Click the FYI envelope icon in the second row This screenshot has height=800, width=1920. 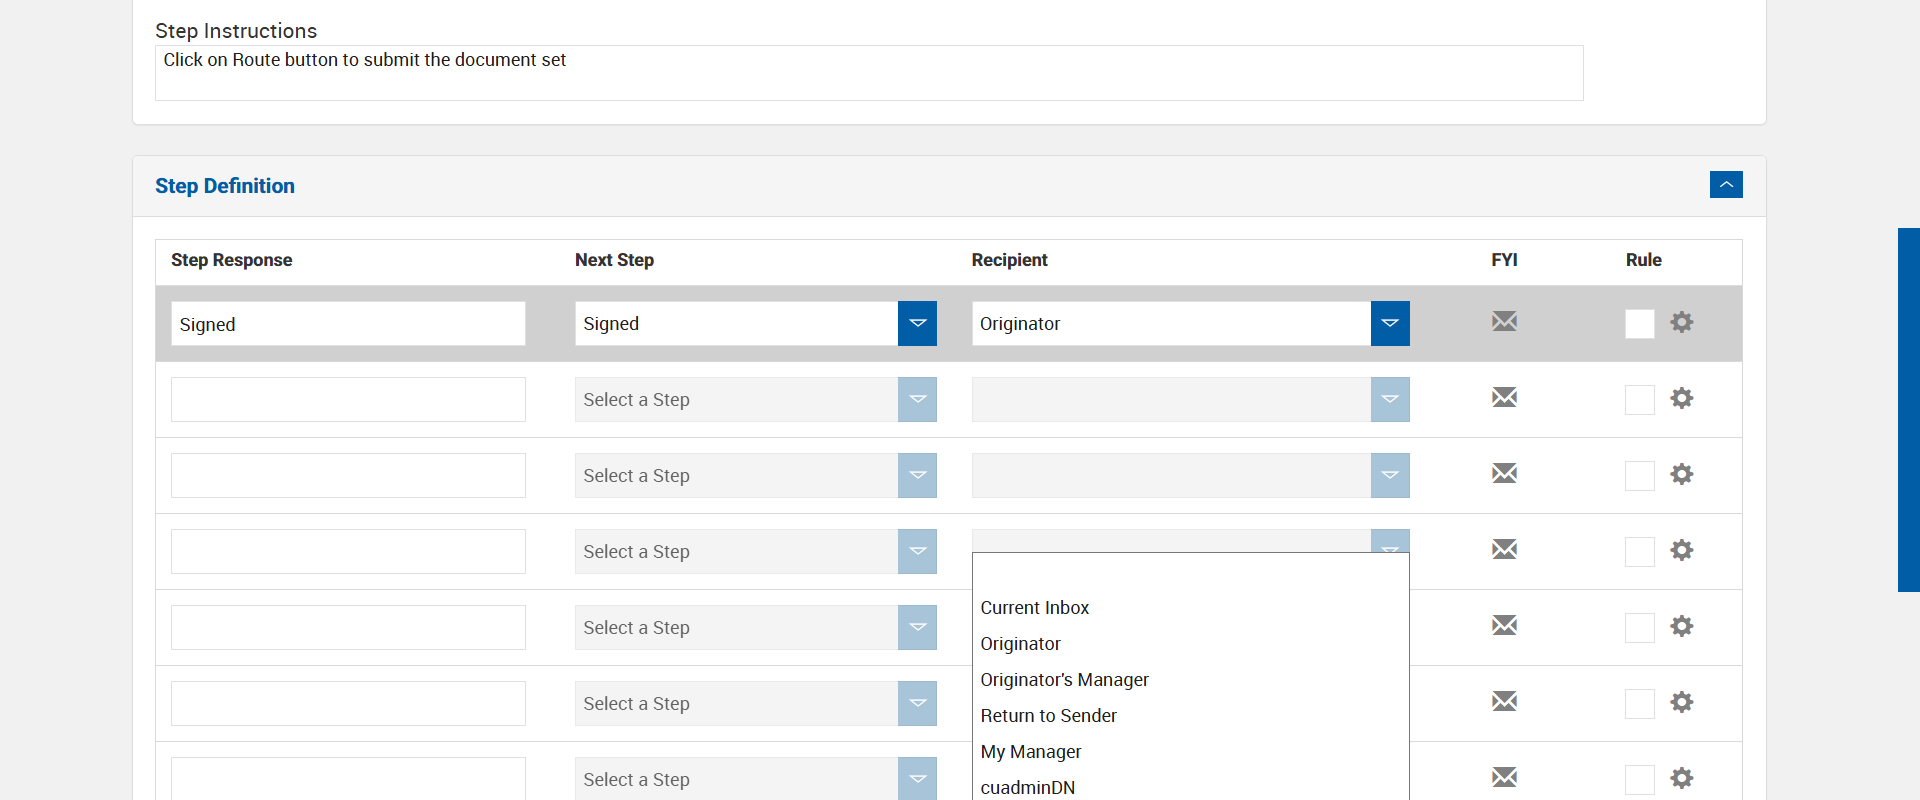(1504, 397)
